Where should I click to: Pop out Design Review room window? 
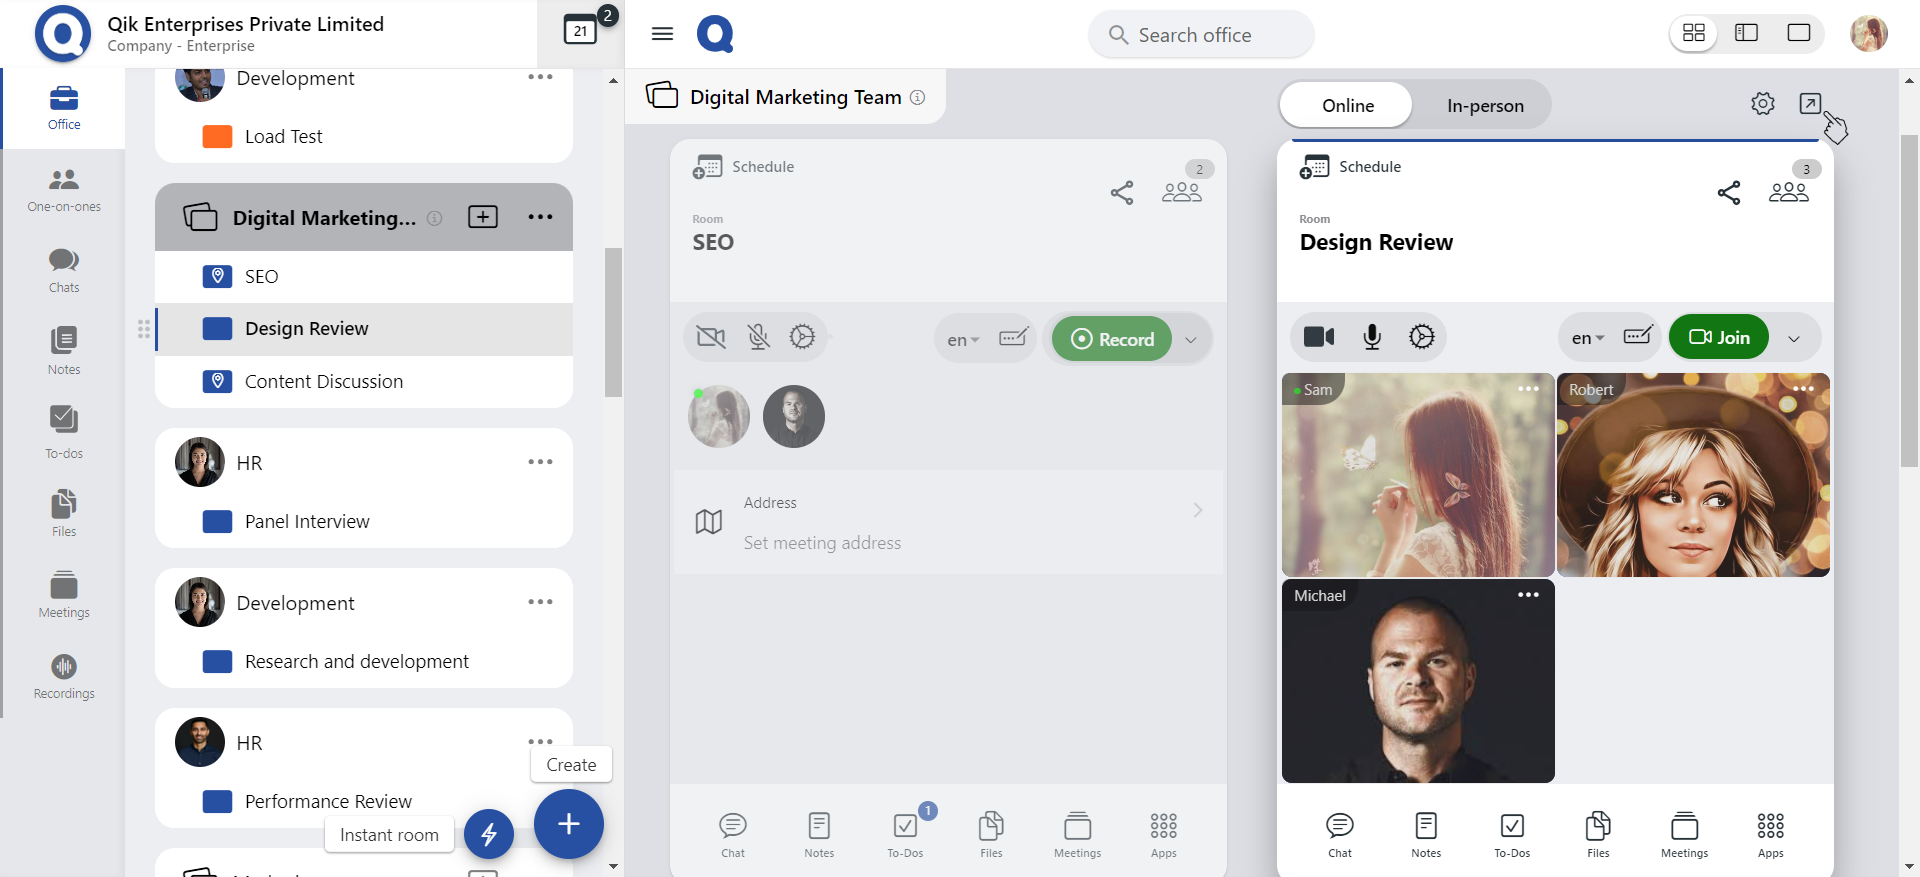pyautogui.click(x=1809, y=104)
